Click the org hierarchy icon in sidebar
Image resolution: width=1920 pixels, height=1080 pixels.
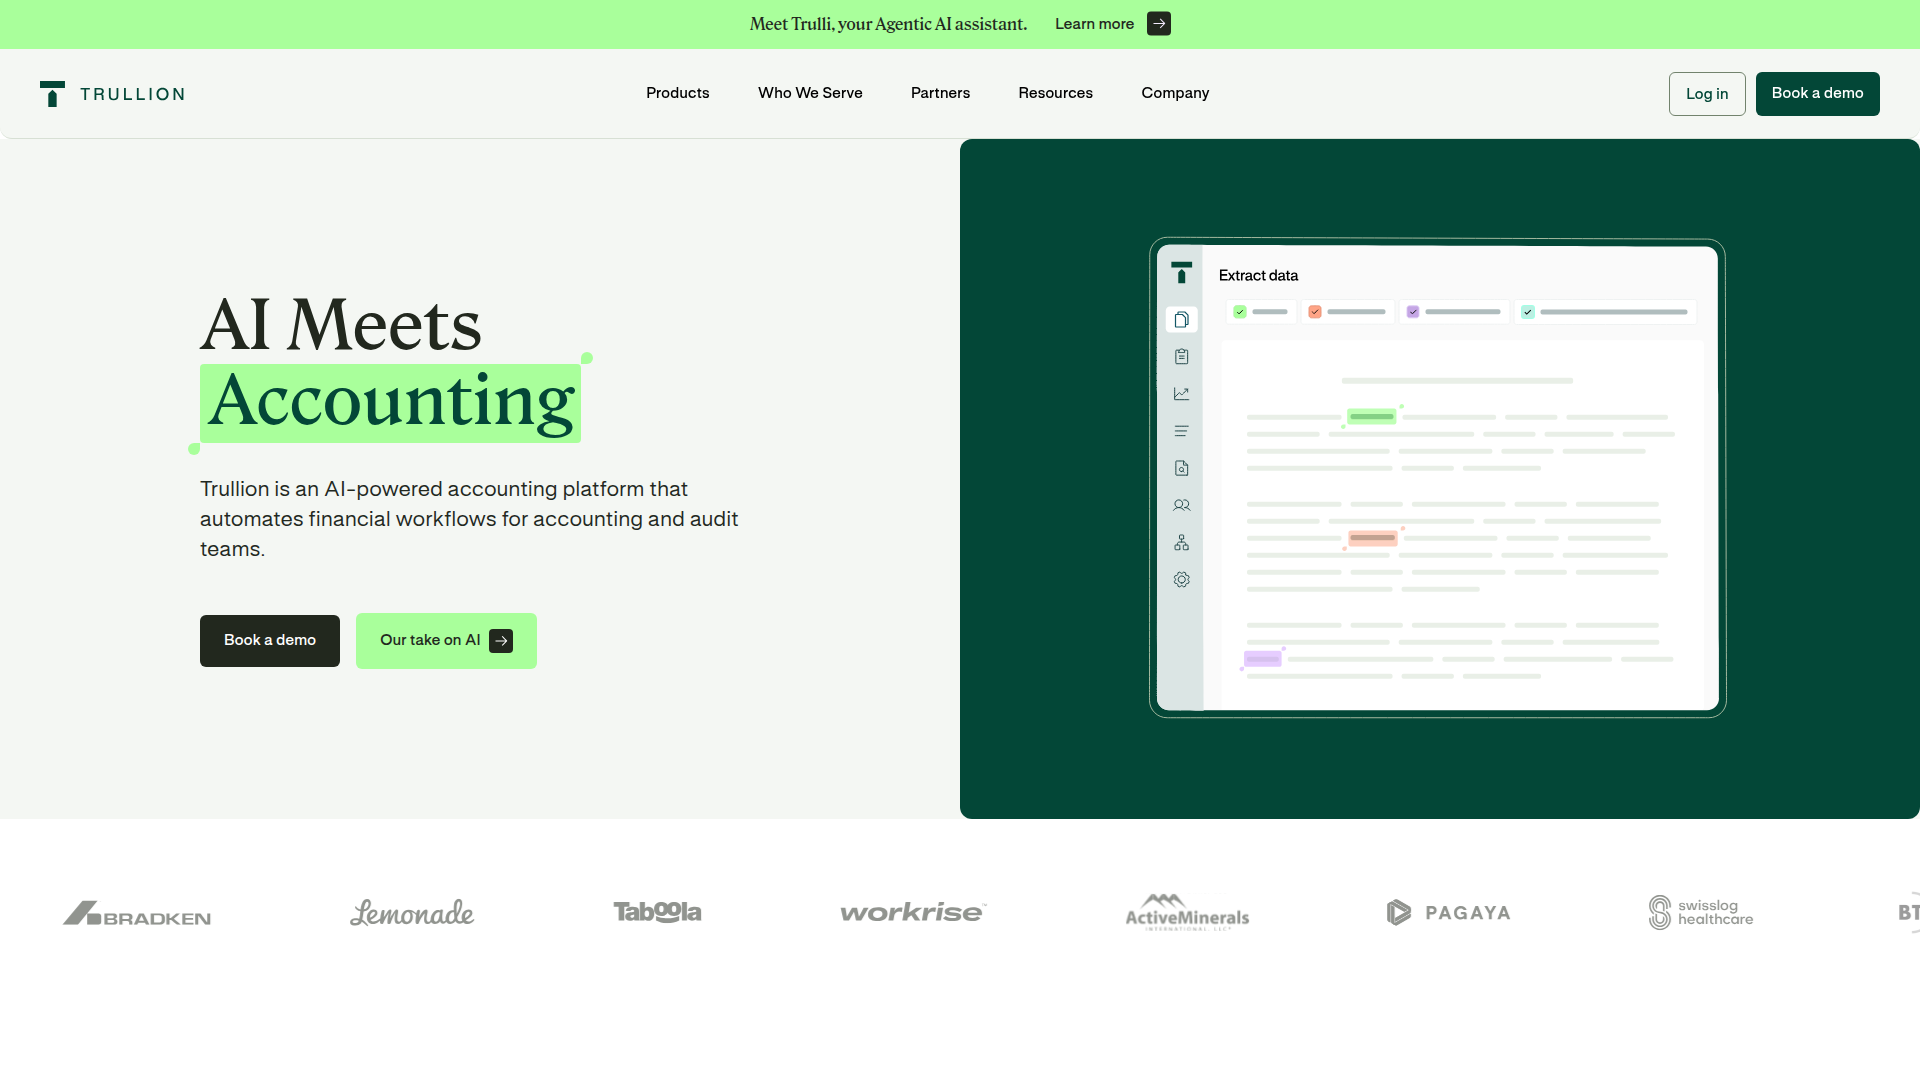pyautogui.click(x=1181, y=542)
